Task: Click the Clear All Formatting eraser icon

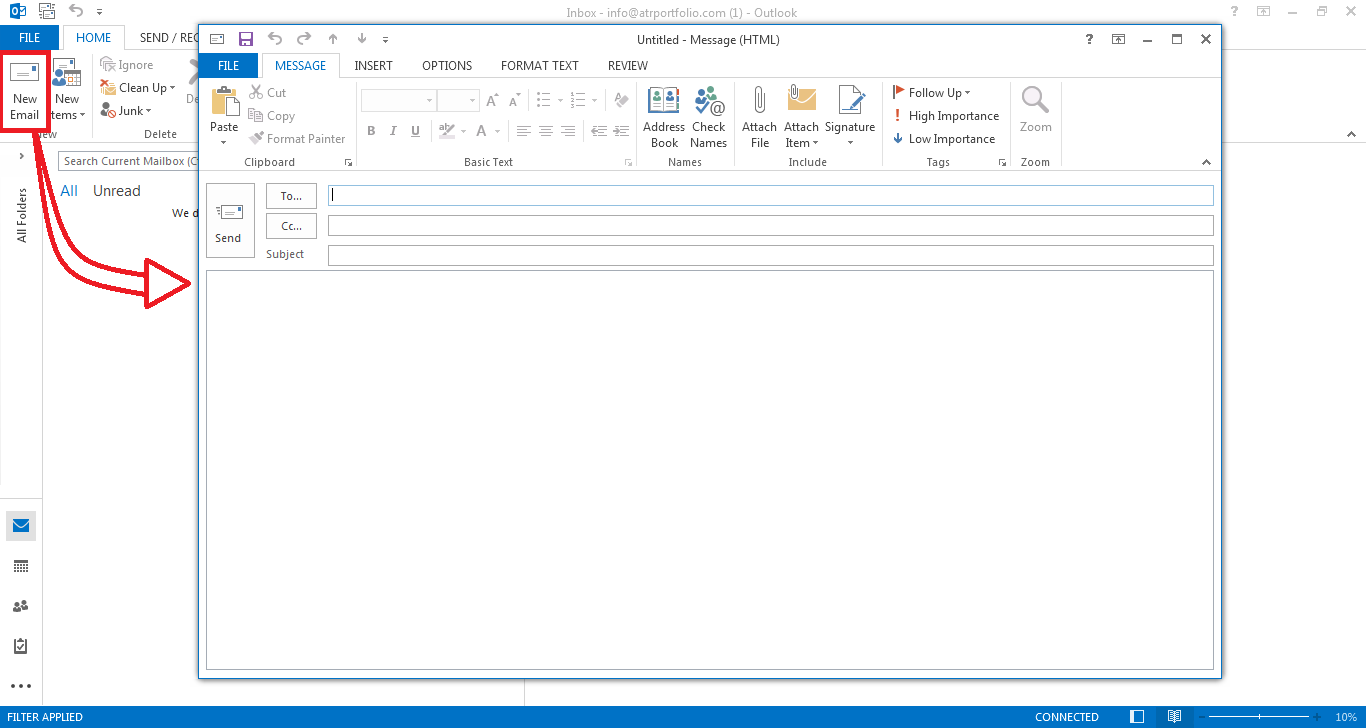Action: click(x=621, y=100)
